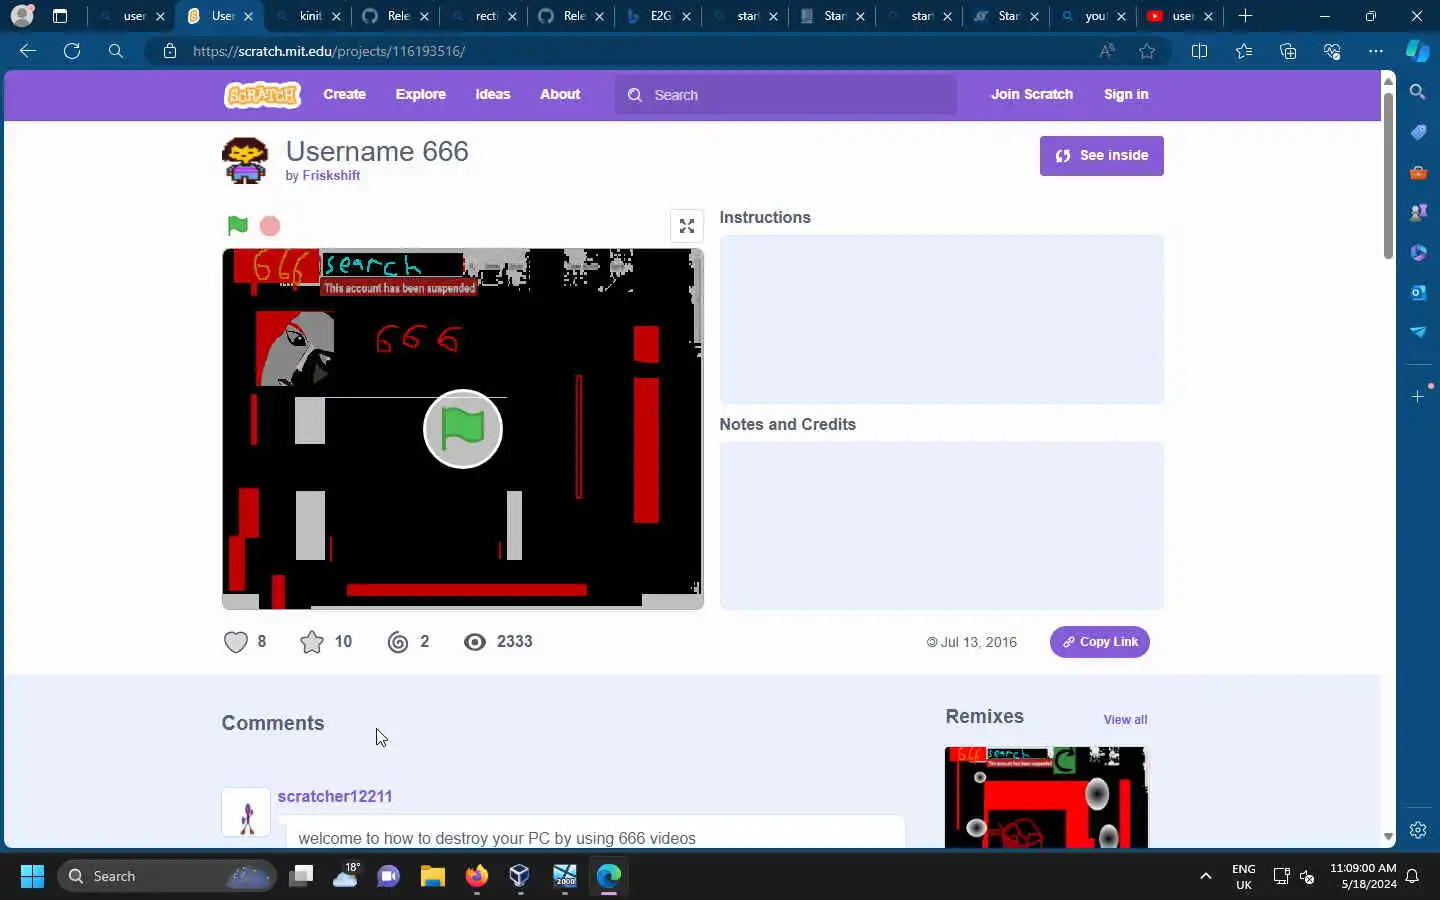Open the Ideas menu item

tap(492, 95)
